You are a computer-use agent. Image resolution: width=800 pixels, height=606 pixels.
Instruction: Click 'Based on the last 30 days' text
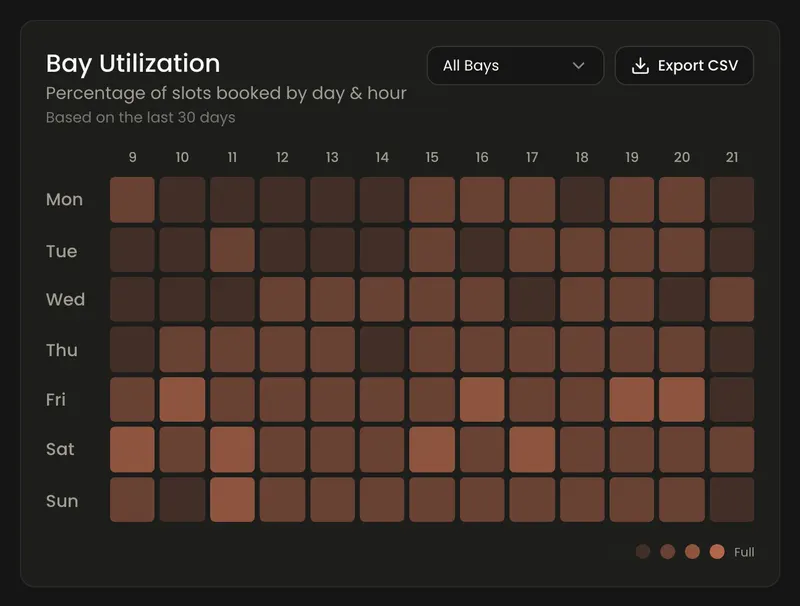coord(141,117)
